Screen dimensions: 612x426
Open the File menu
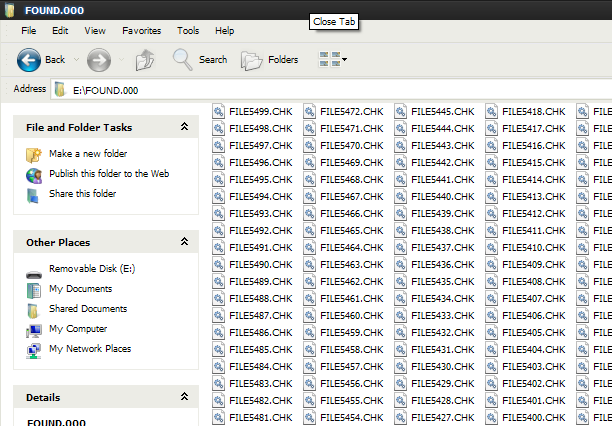point(28,30)
